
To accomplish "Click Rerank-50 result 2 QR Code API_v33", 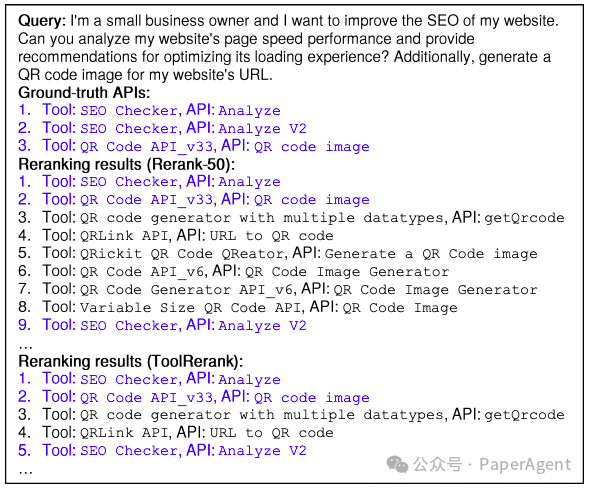I will click(194, 199).
